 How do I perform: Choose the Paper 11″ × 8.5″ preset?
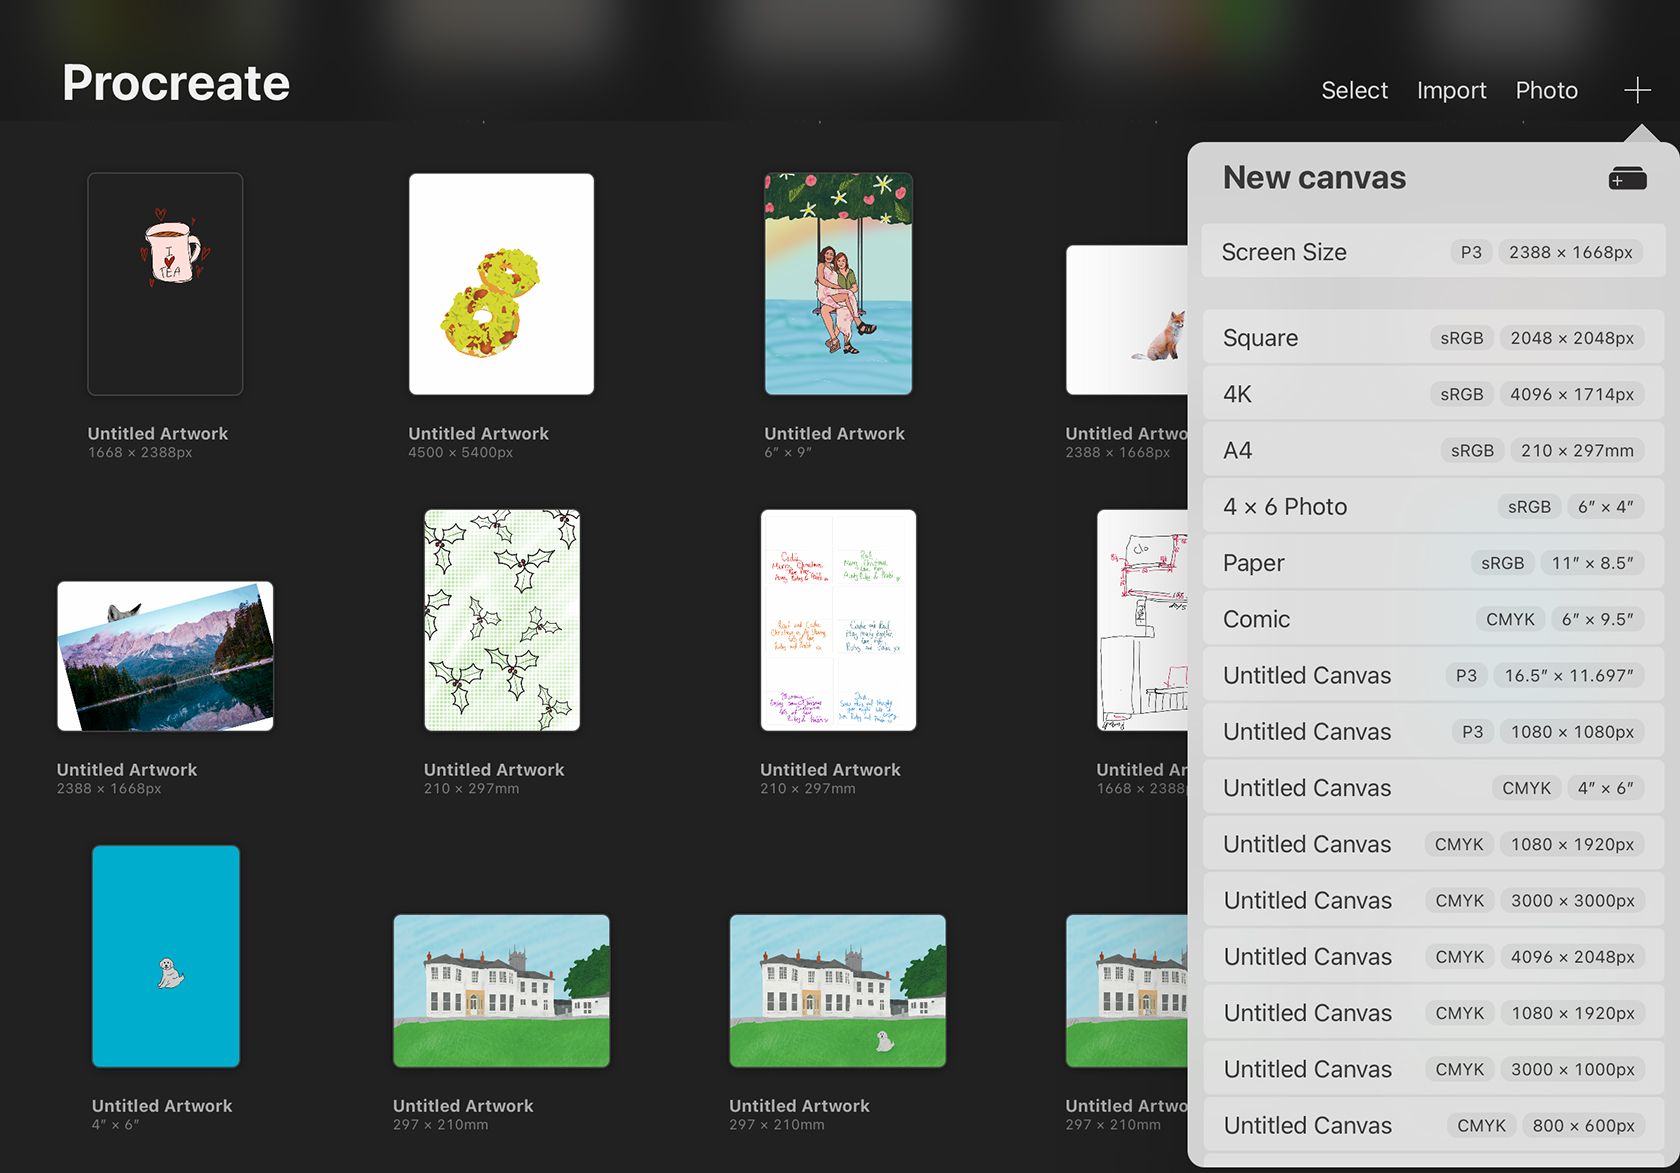(x=1433, y=563)
